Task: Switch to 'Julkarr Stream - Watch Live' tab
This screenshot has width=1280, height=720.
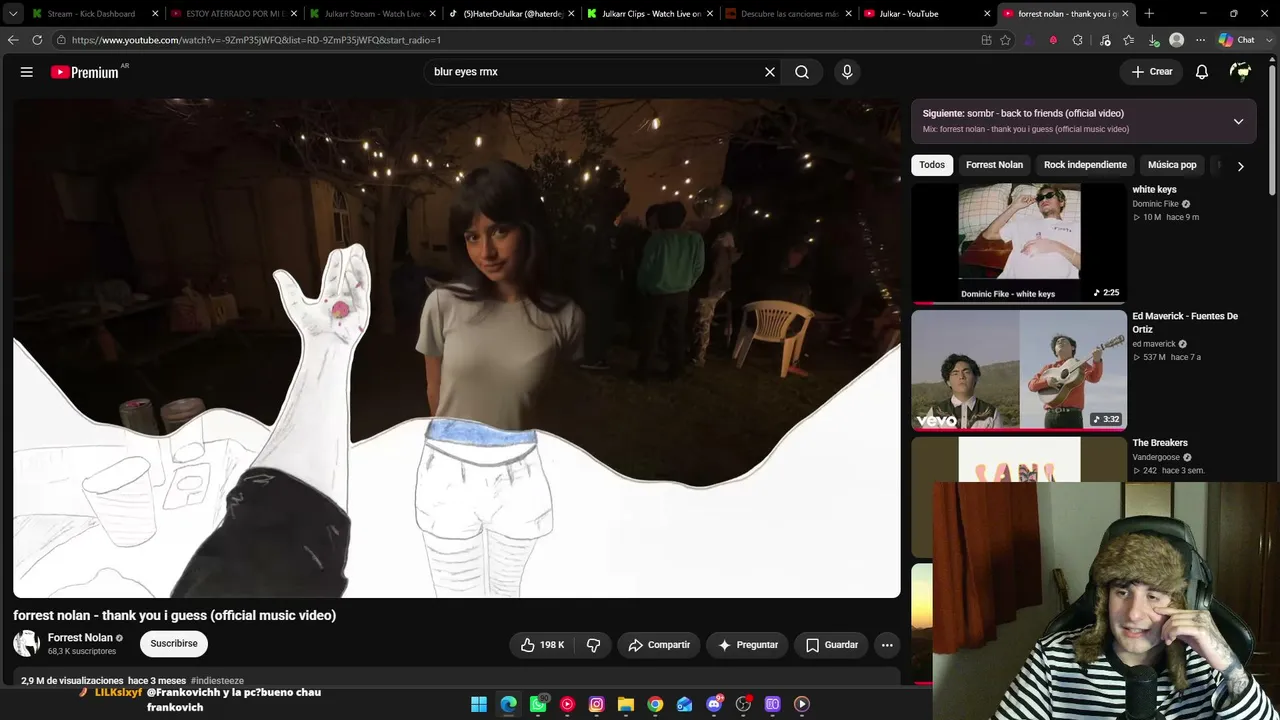Action: coord(371,14)
